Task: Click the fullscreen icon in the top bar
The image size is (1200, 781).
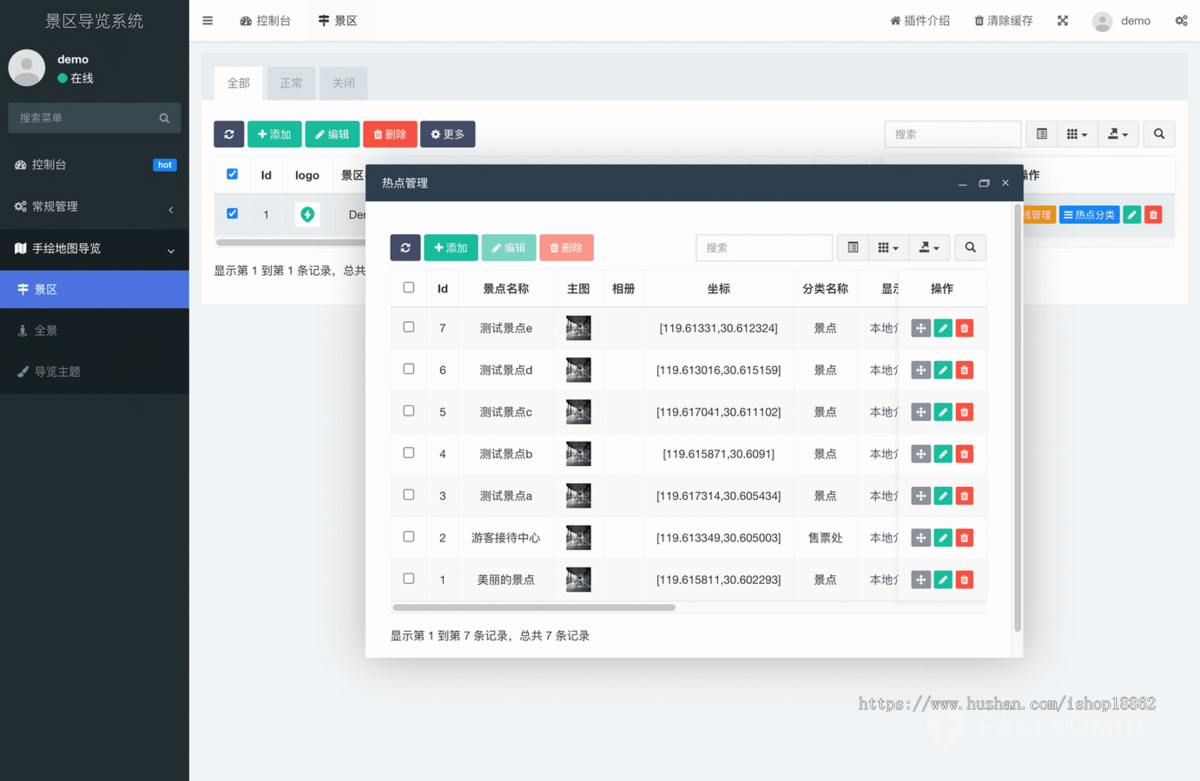Action: (x=1062, y=20)
